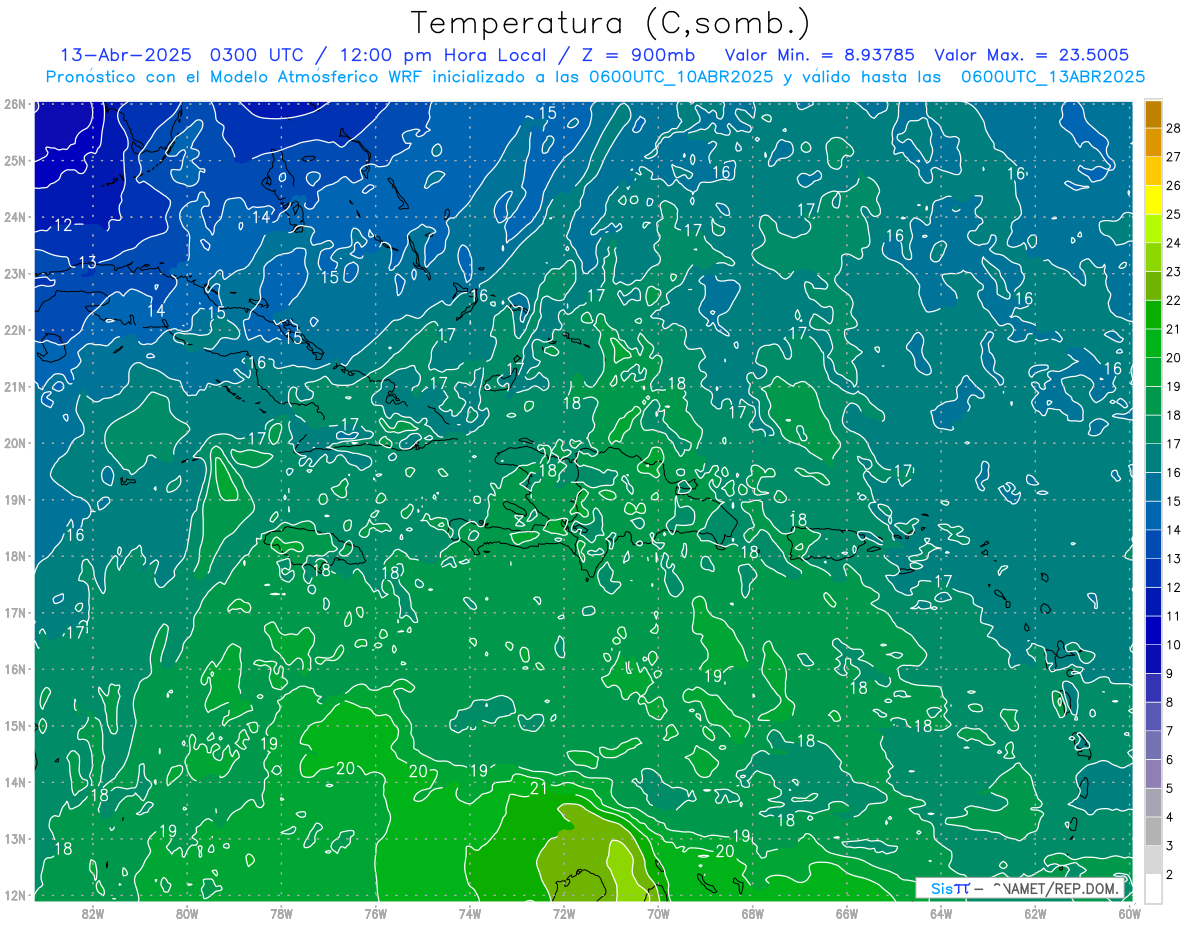This screenshot has height=927, width=1200.
Task: Click the 'Z = 900mb' level text
Action: pyautogui.click(x=638, y=54)
